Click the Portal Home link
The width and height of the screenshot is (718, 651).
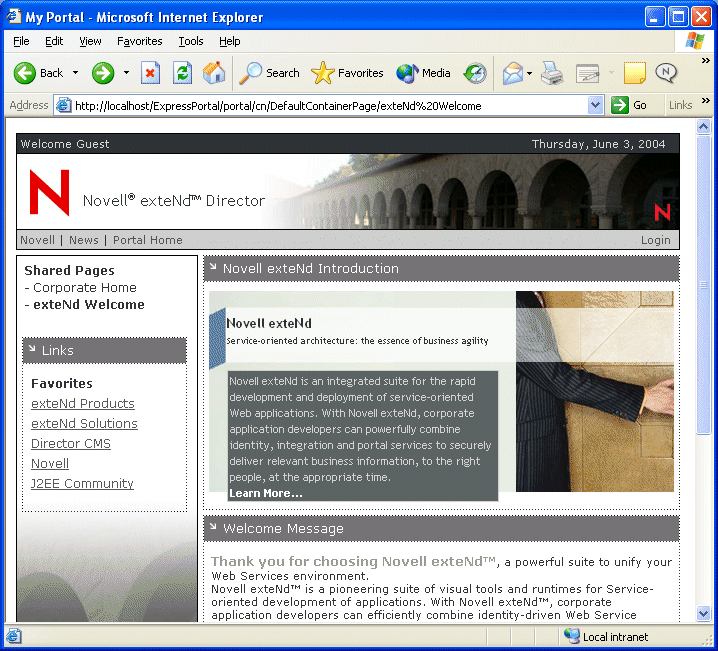[147, 240]
